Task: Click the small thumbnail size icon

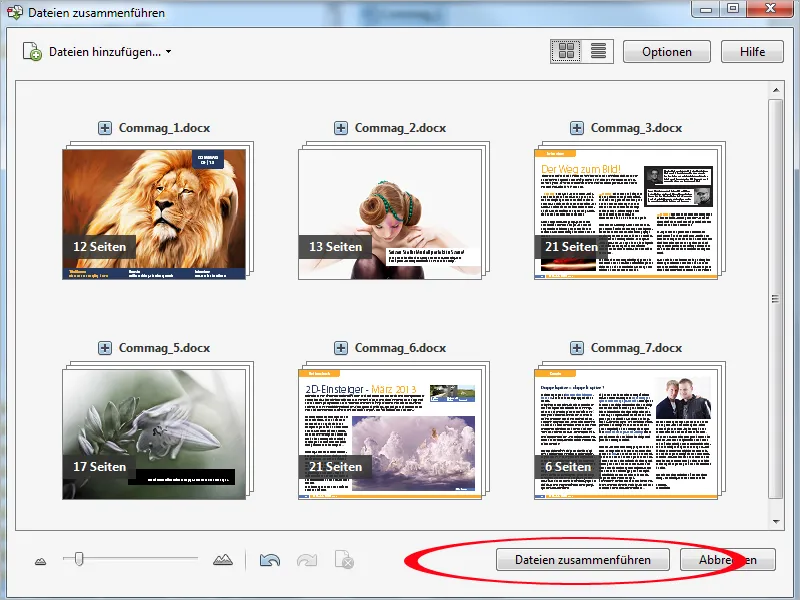Action: (40, 561)
